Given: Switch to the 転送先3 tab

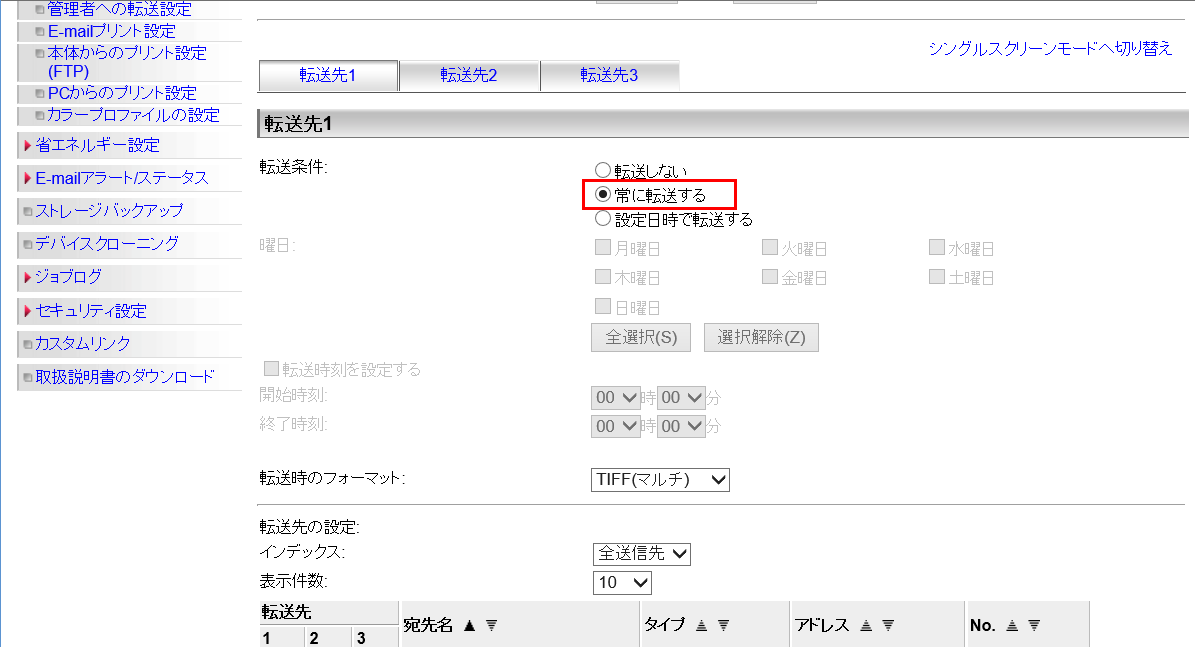Looking at the screenshot, I should click(609, 76).
